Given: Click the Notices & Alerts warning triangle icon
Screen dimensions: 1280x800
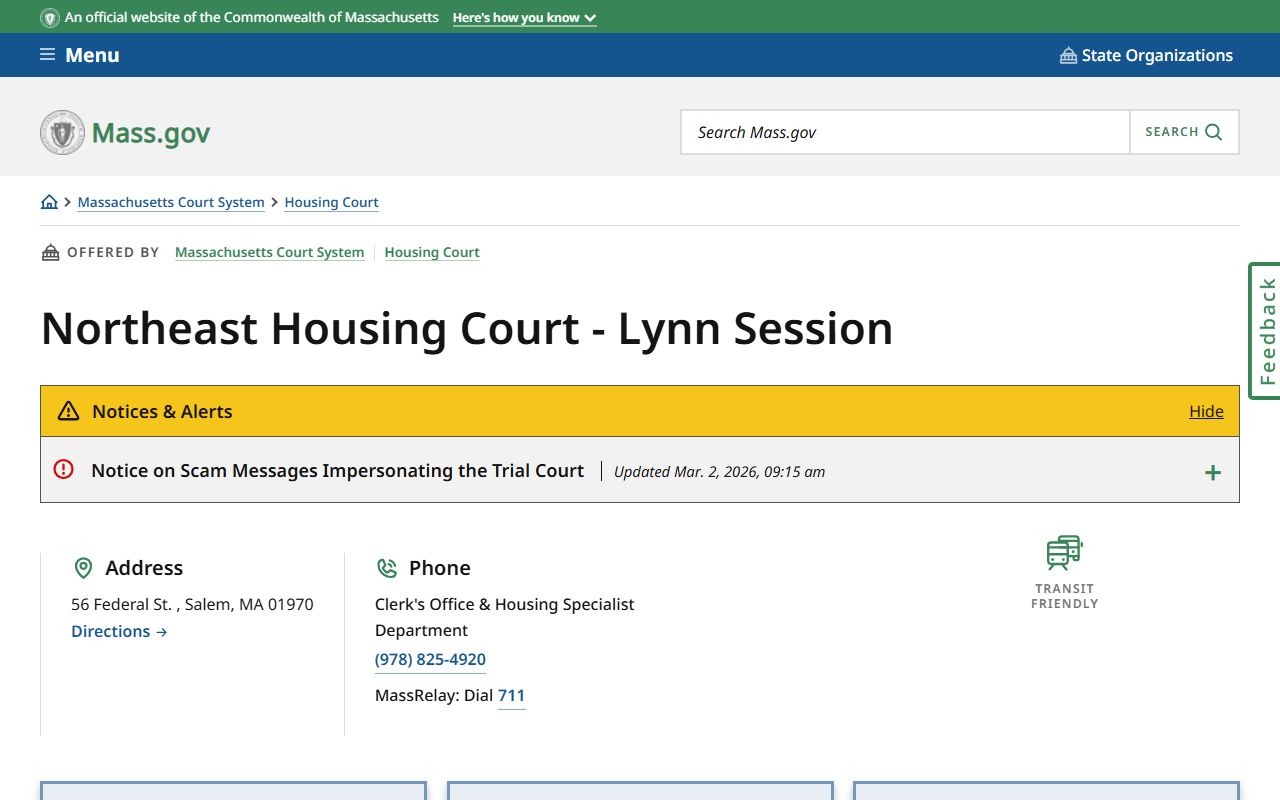Looking at the screenshot, I should click(68, 411).
